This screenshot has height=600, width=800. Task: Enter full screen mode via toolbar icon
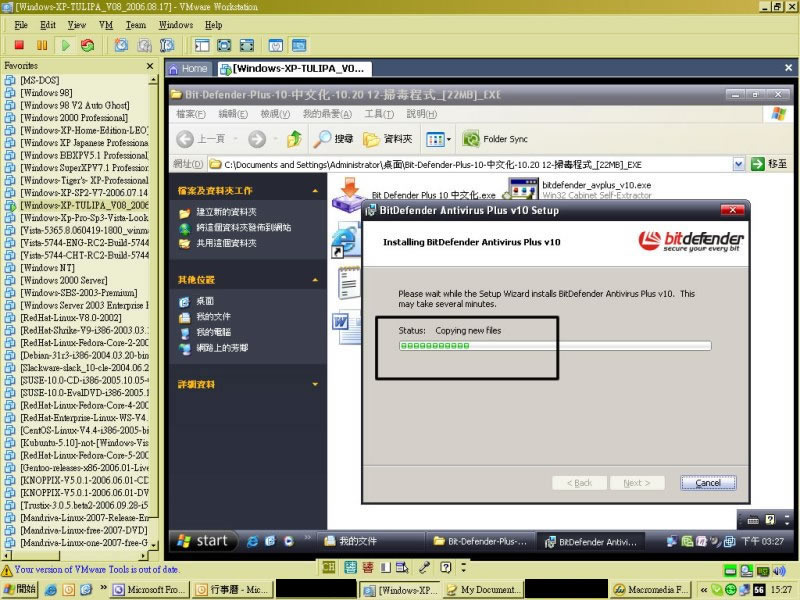[247, 45]
